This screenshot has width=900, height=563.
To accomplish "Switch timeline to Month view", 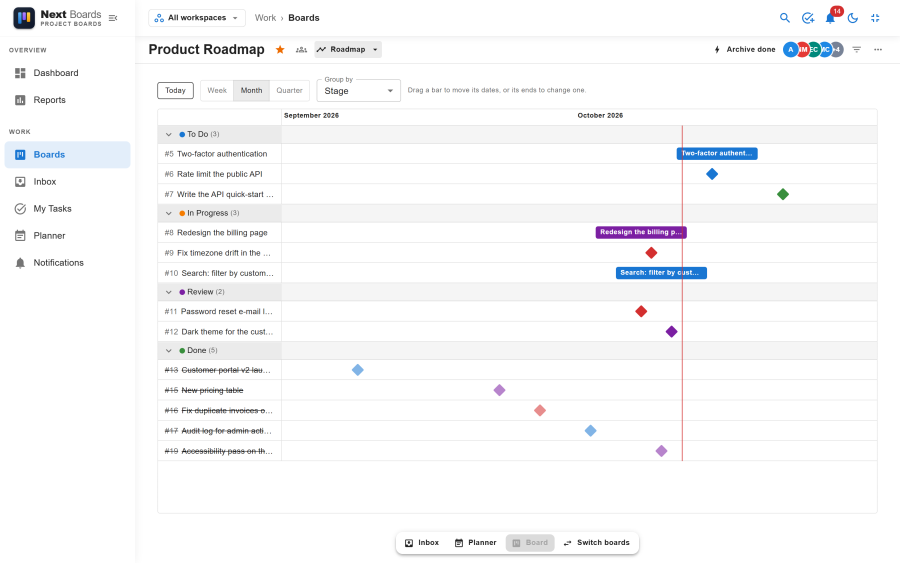I will click(251, 90).
